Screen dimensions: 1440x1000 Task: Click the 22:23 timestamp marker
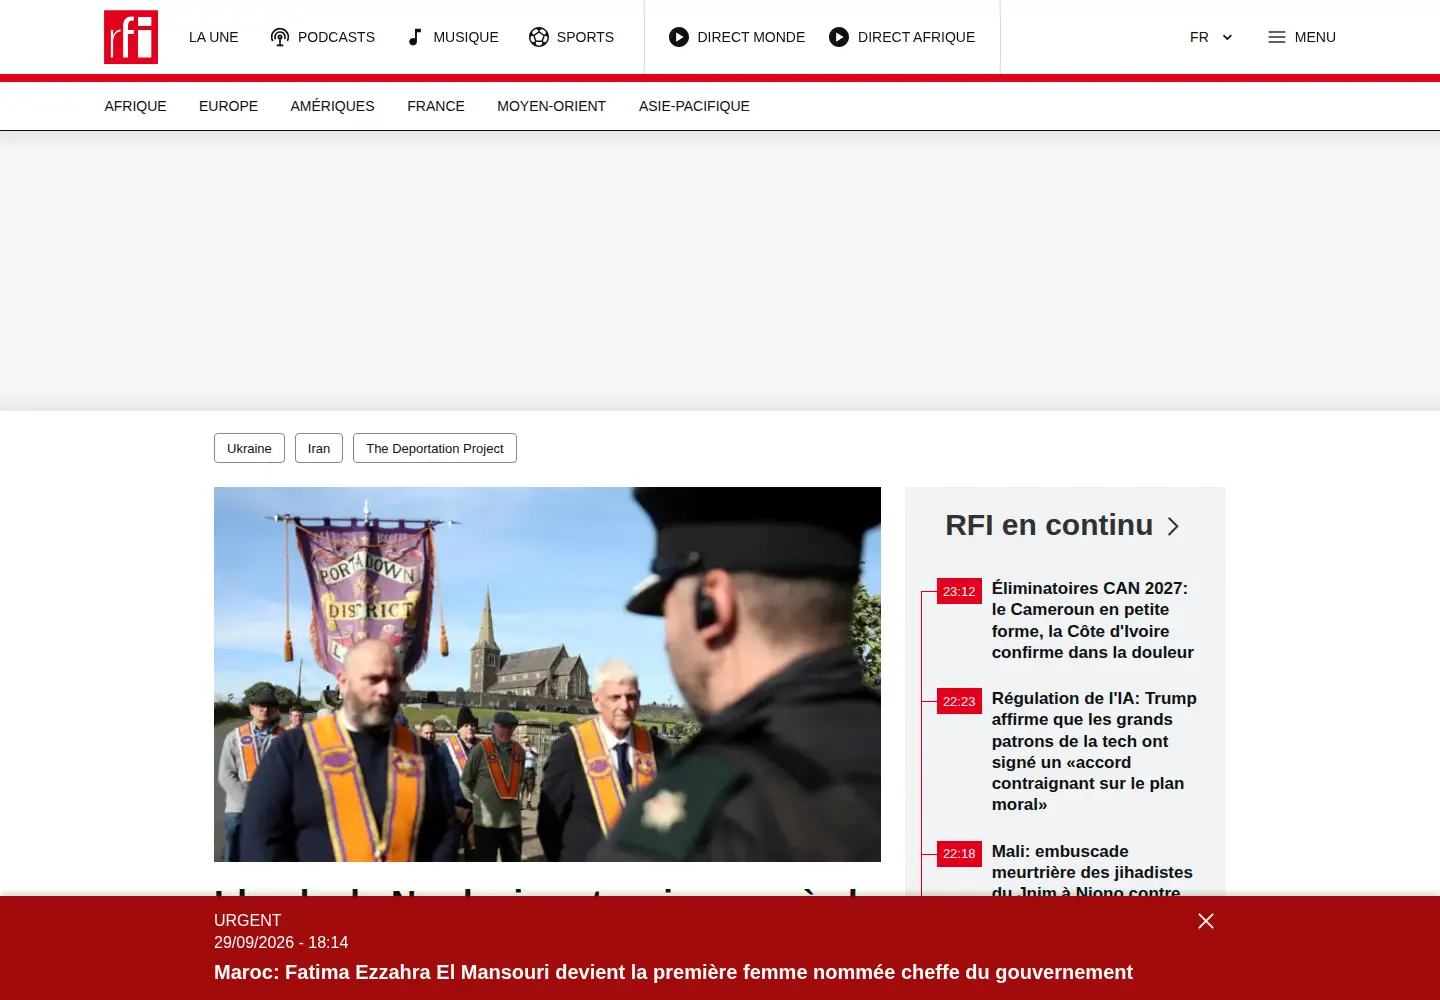pos(959,701)
